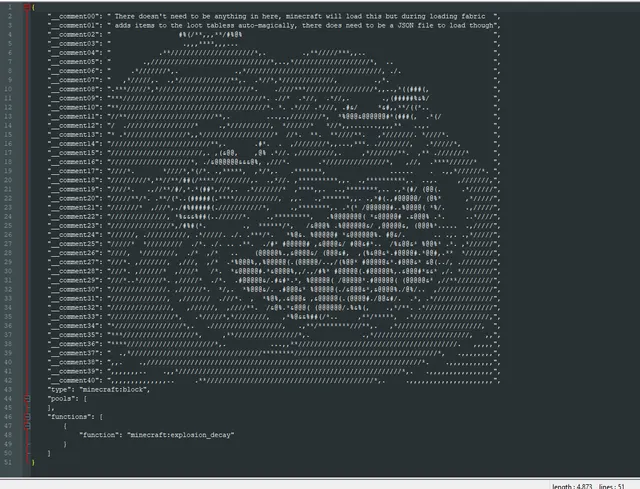This screenshot has height=489, width=640.
Task: Click the words "There doesn't need to be anything"
Action: point(180,16)
